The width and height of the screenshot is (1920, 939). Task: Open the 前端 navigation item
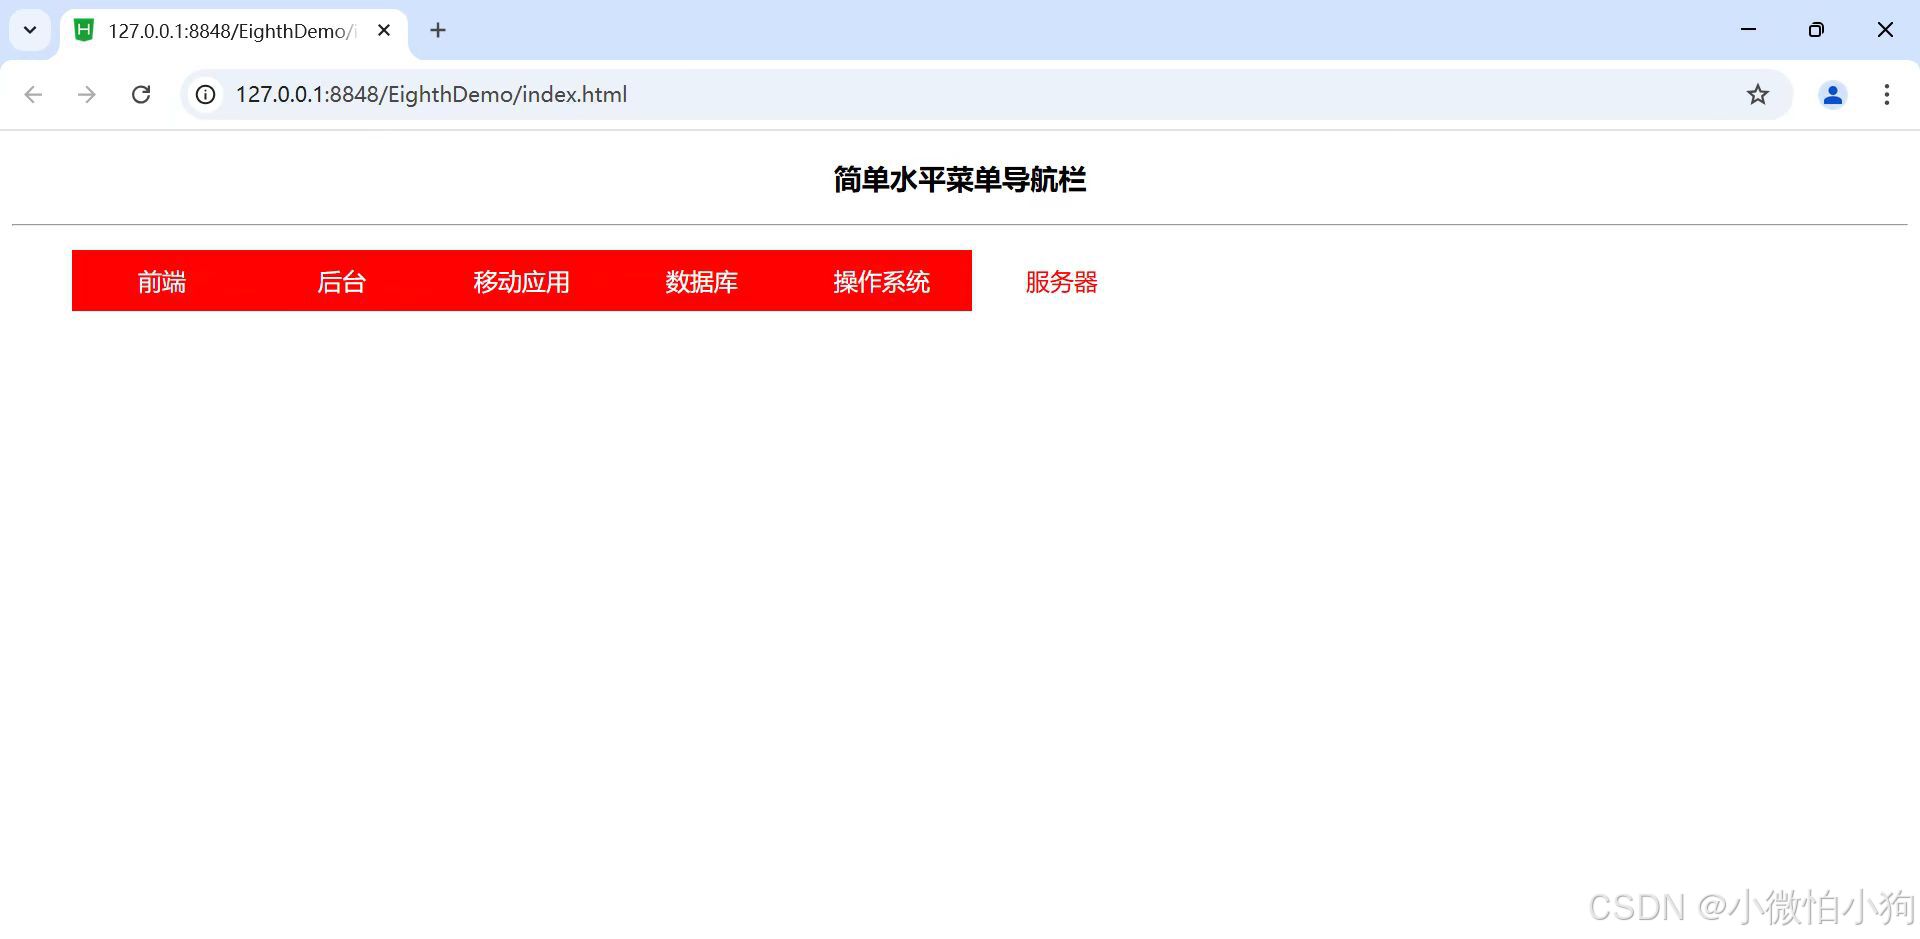point(162,281)
